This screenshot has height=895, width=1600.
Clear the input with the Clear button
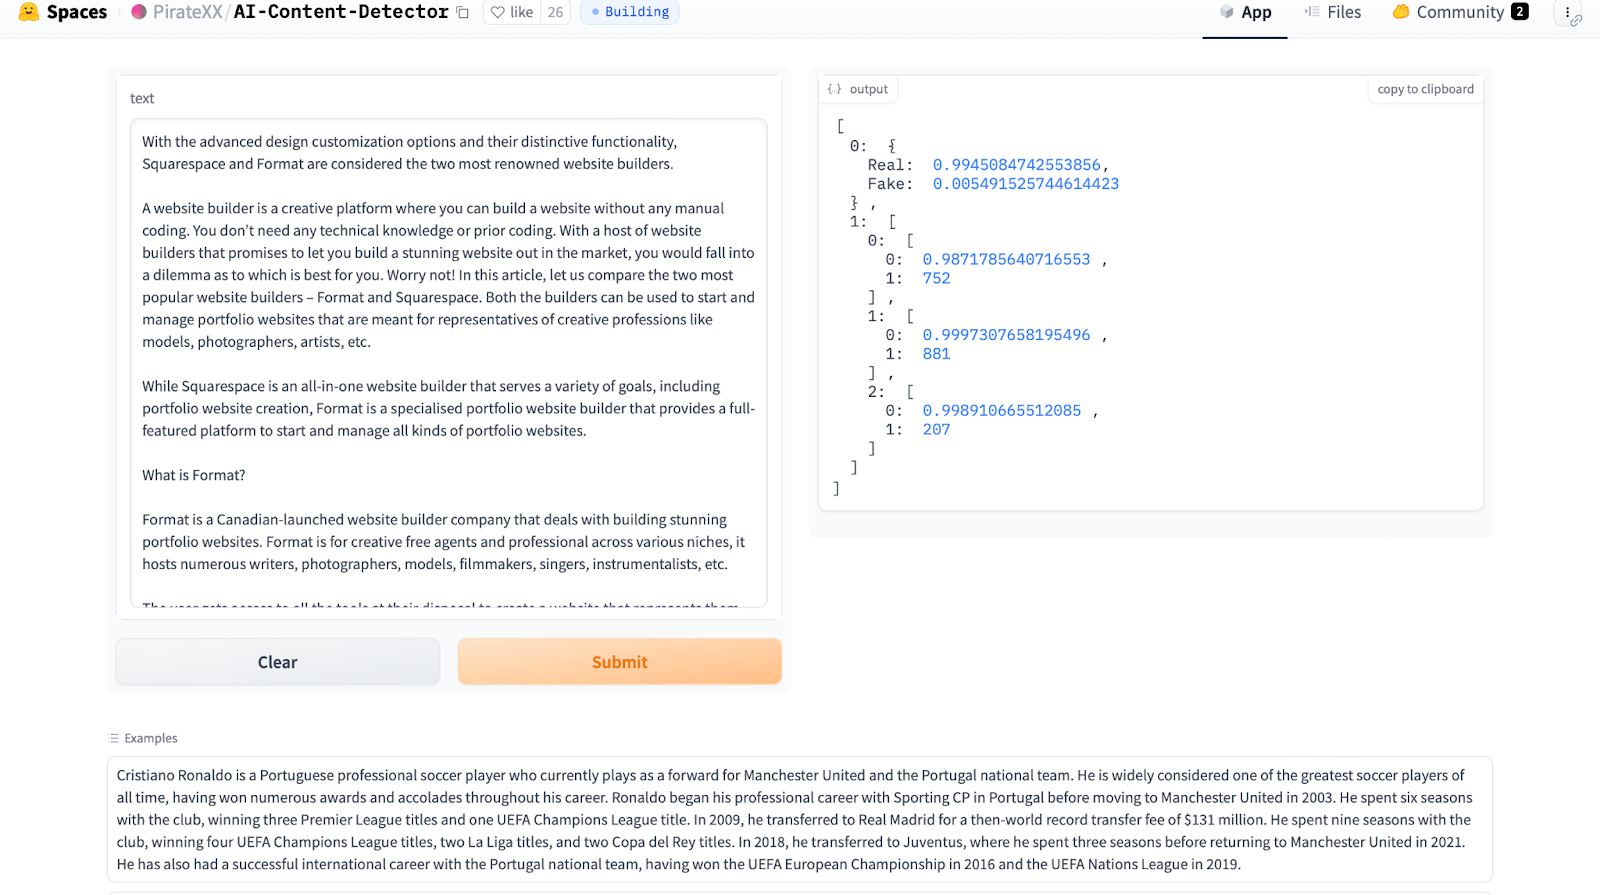pos(278,662)
